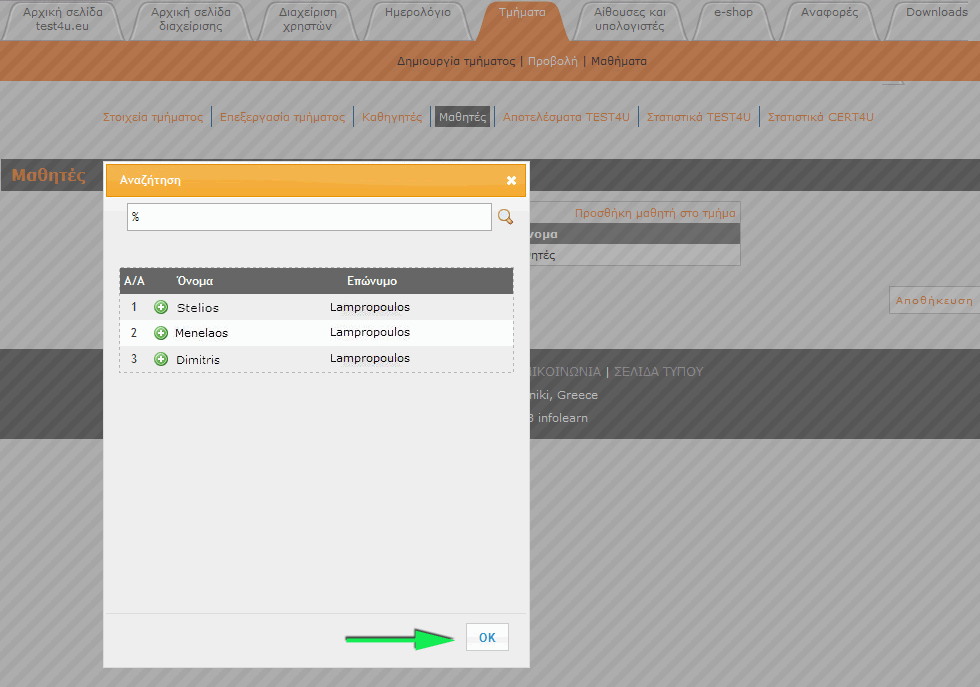Add Dimitris with green plus icon
Image resolution: width=980 pixels, height=687 pixels.
(x=161, y=359)
